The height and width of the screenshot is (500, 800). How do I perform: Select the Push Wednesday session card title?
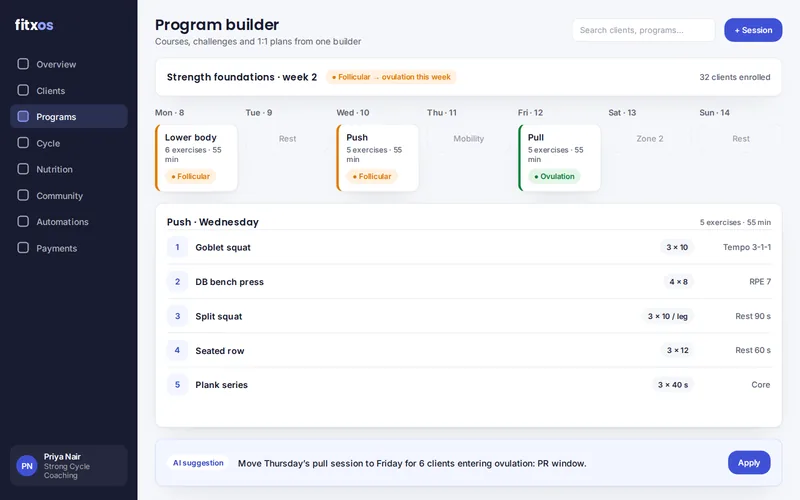point(357,137)
